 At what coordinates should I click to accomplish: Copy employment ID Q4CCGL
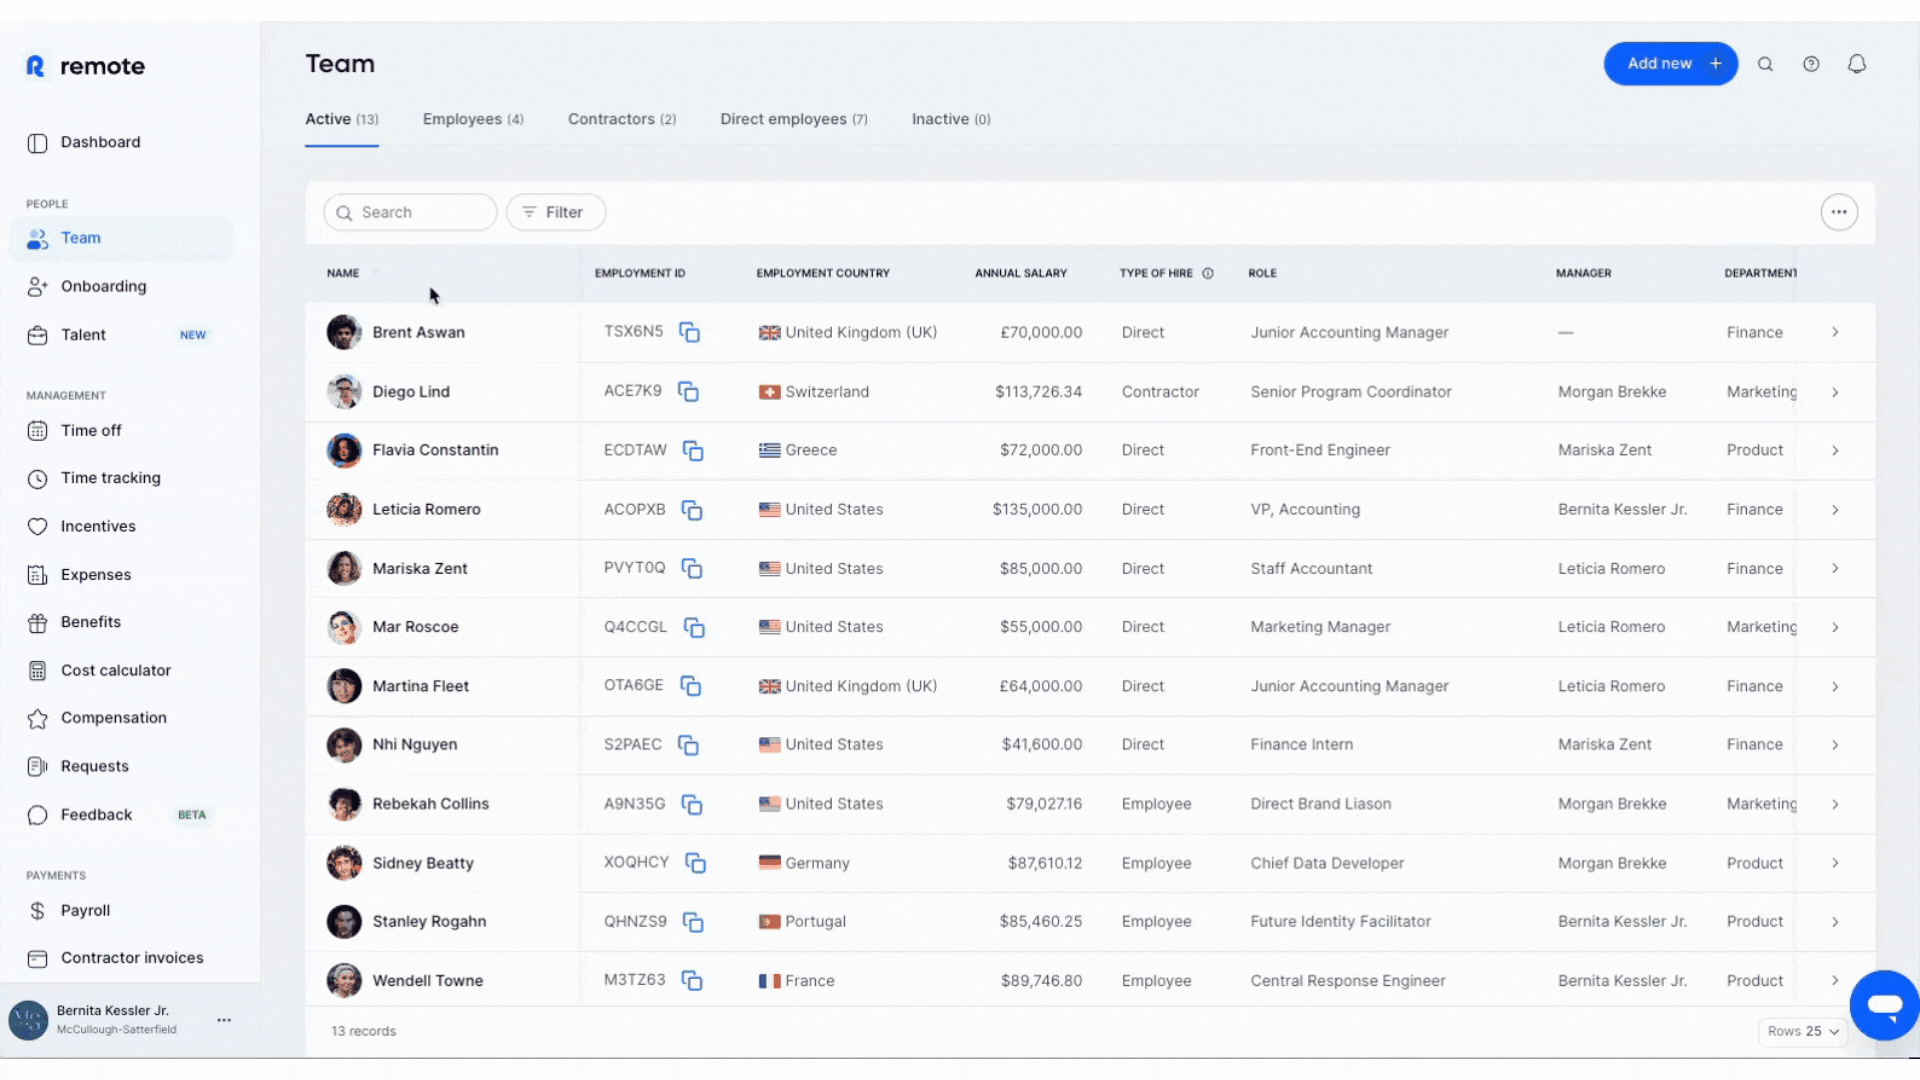coord(694,627)
